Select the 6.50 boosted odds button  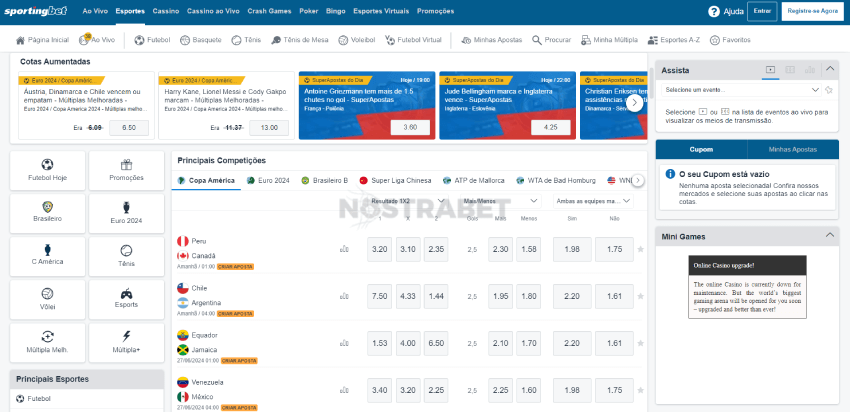click(129, 128)
